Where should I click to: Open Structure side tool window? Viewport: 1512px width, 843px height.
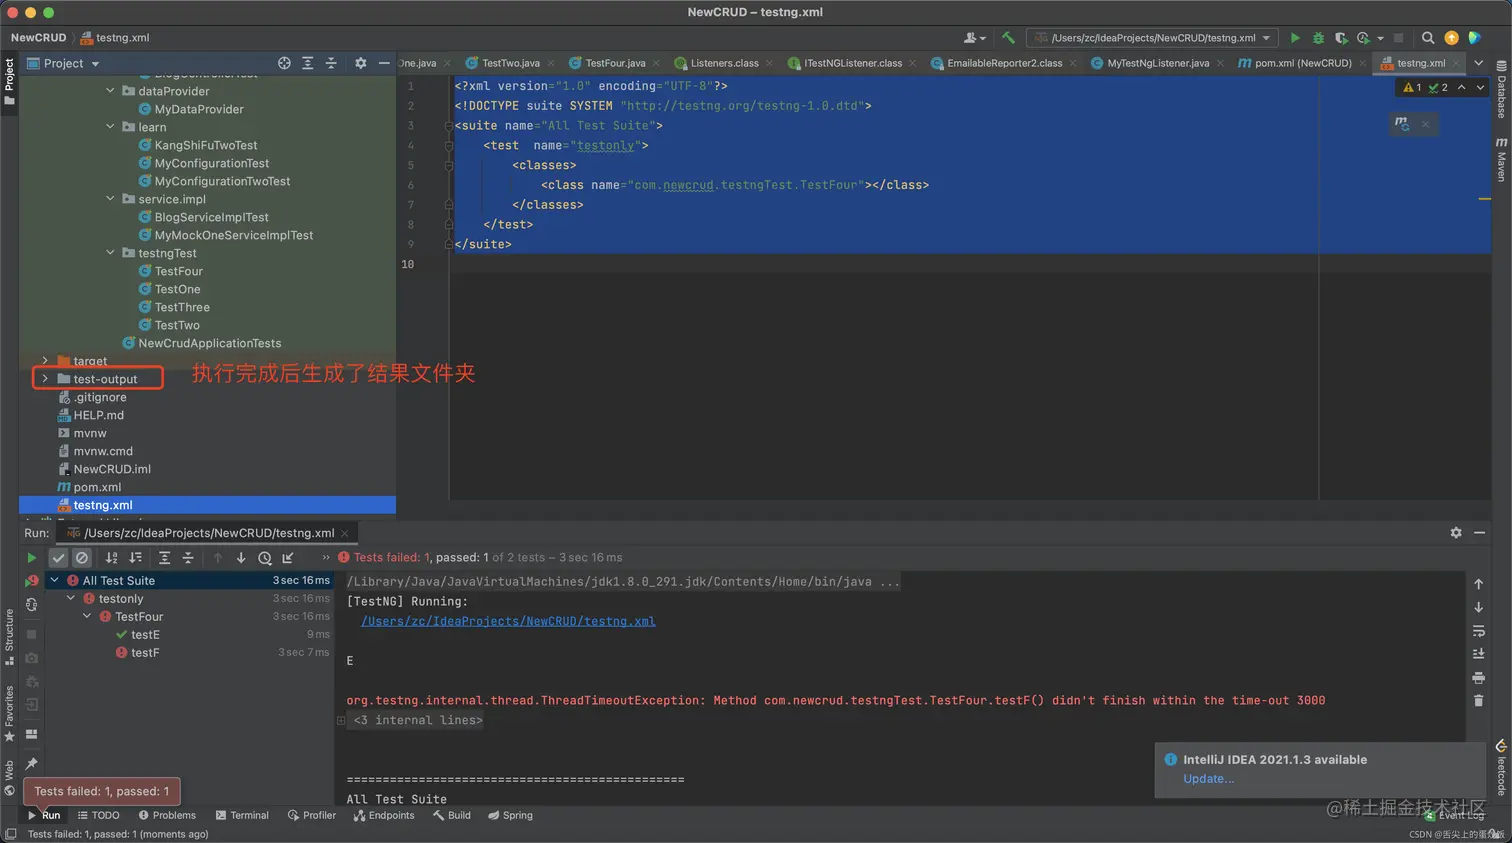[9, 637]
